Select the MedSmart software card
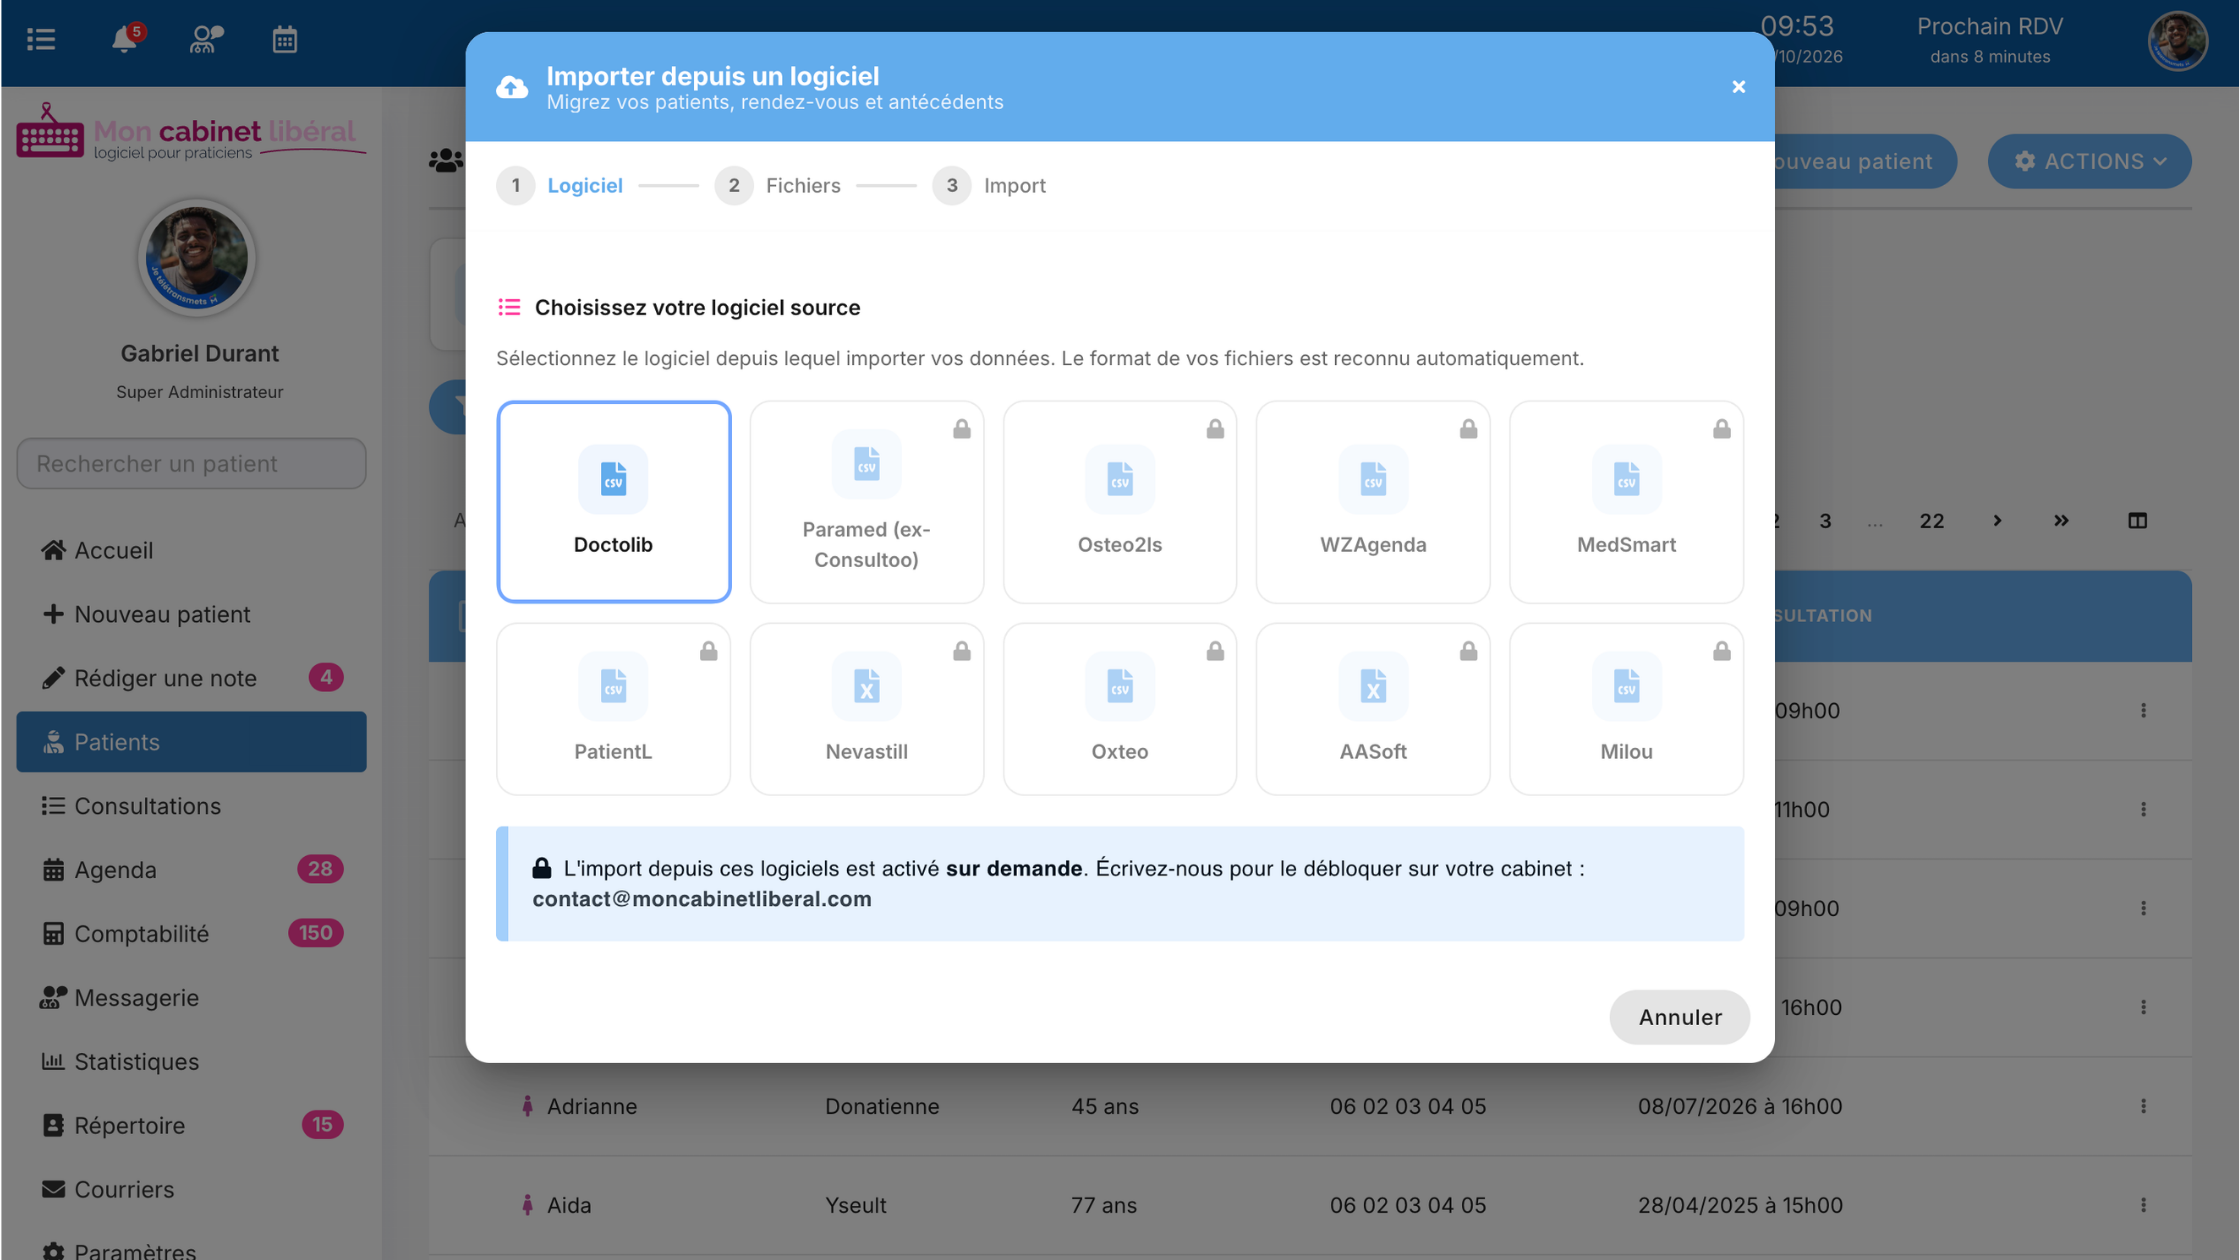This screenshot has width=2240, height=1260. pyautogui.click(x=1626, y=502)
